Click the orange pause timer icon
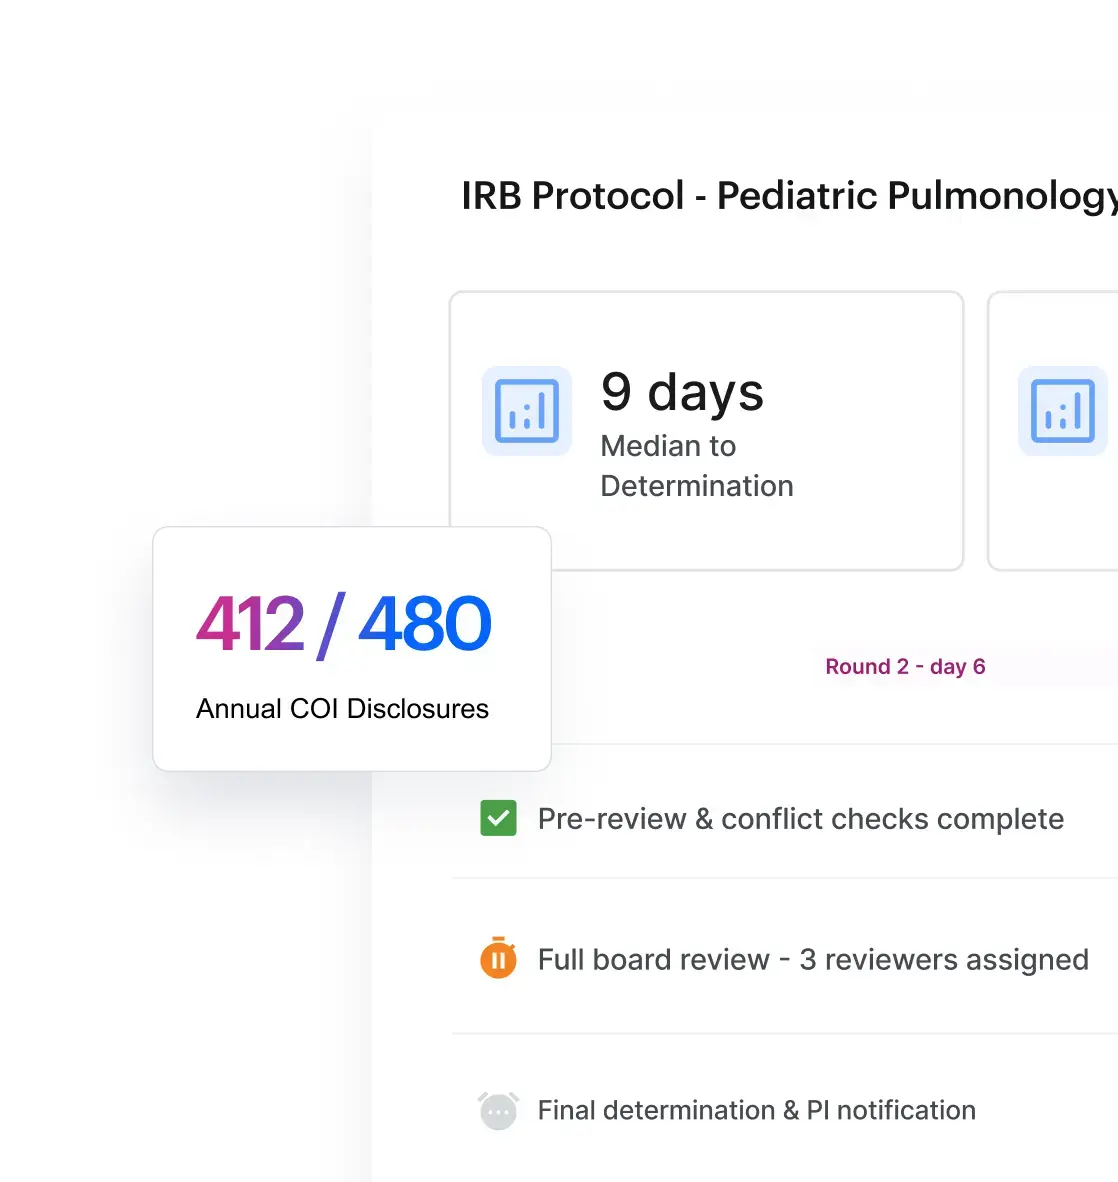This screenshot has width=1118, height=1182. pyautogui.click(x=498, y=958)
